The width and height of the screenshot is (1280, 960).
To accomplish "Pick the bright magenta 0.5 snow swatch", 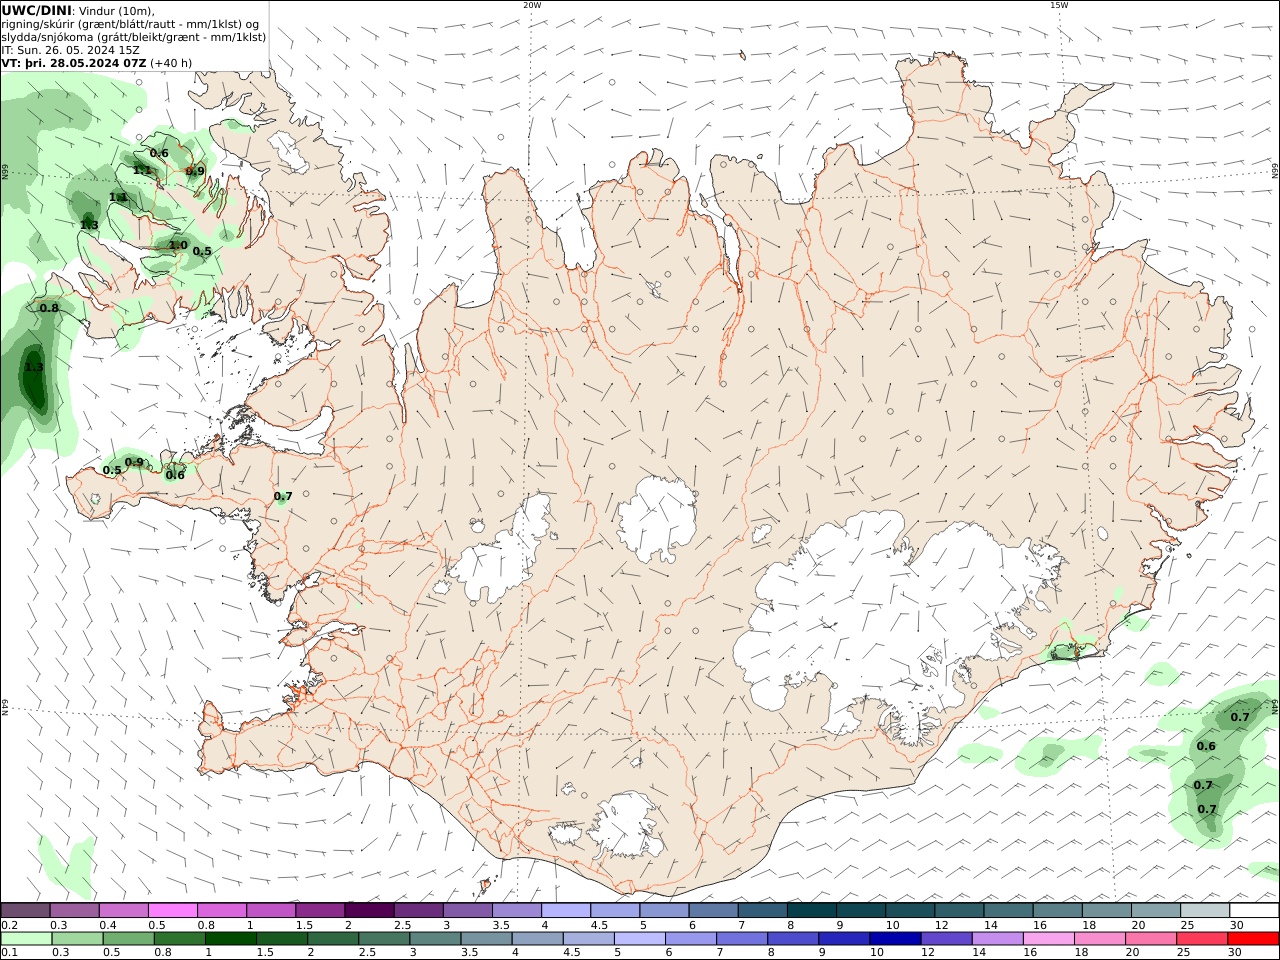I will pos(172,910).
